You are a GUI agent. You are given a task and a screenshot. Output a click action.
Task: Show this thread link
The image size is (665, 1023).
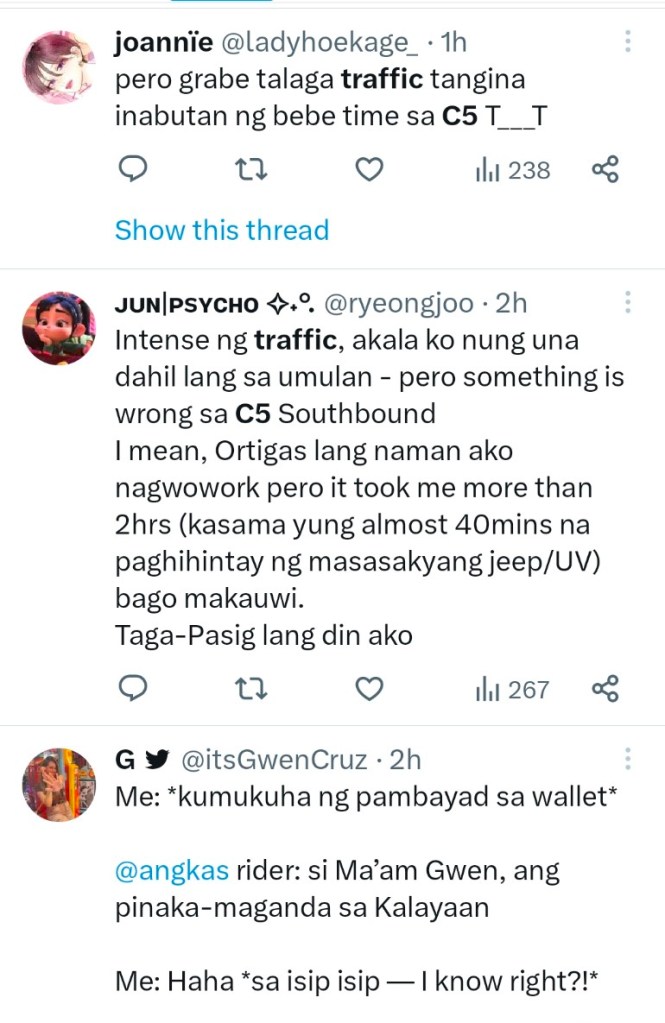pyautogui.click(x=222, y=230)
